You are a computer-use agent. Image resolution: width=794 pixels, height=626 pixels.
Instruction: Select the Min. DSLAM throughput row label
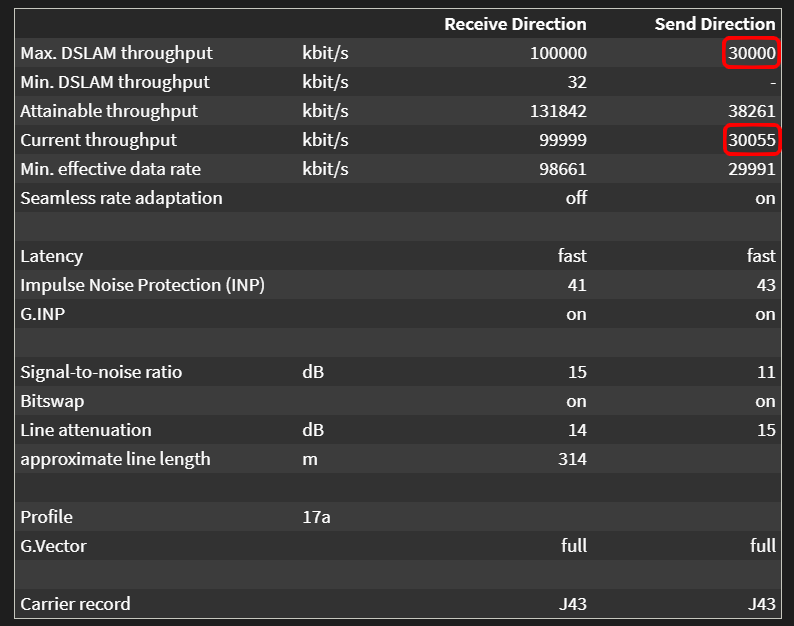[115, 82]
